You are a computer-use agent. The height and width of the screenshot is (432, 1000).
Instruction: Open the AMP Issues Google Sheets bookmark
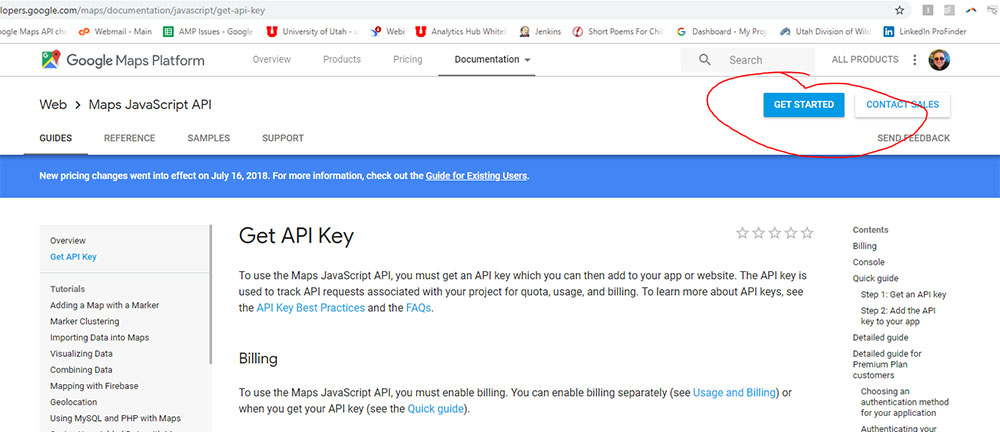208,31
